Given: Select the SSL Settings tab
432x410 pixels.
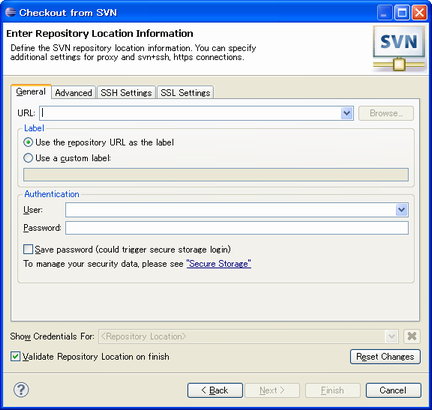Looking at the screenshot, I should click(x=185, y=93).
